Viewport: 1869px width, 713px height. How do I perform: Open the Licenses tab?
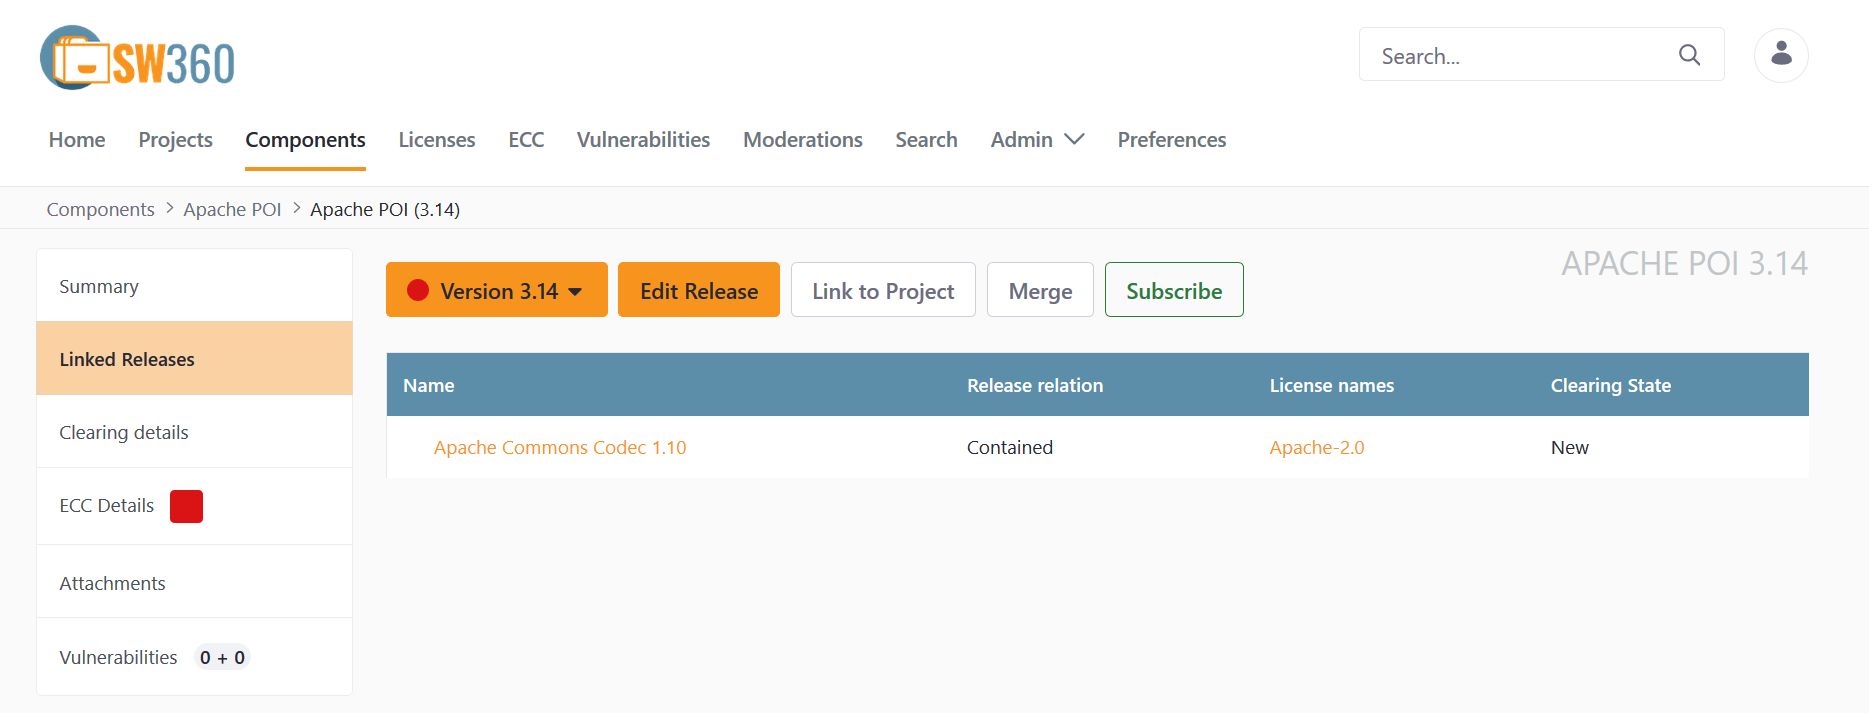[437, 139]
